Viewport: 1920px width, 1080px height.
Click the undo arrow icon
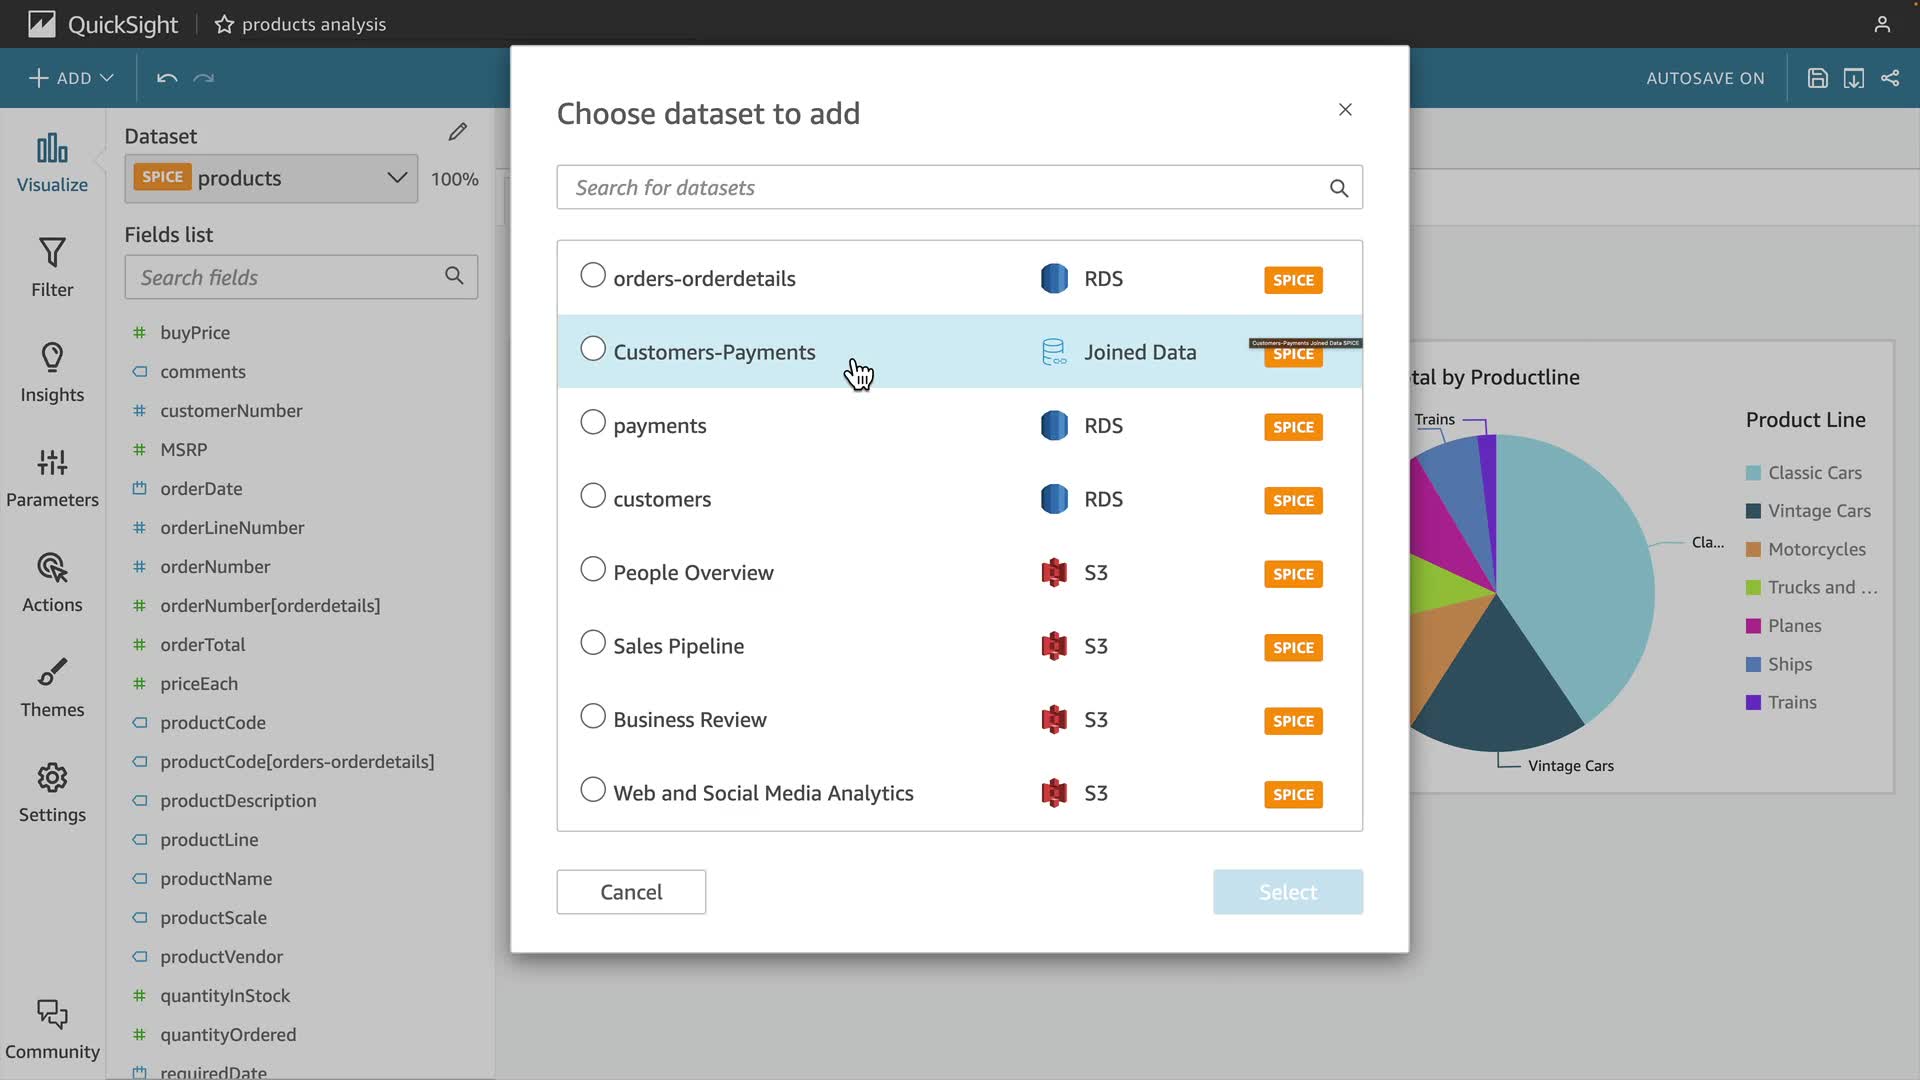167,78
